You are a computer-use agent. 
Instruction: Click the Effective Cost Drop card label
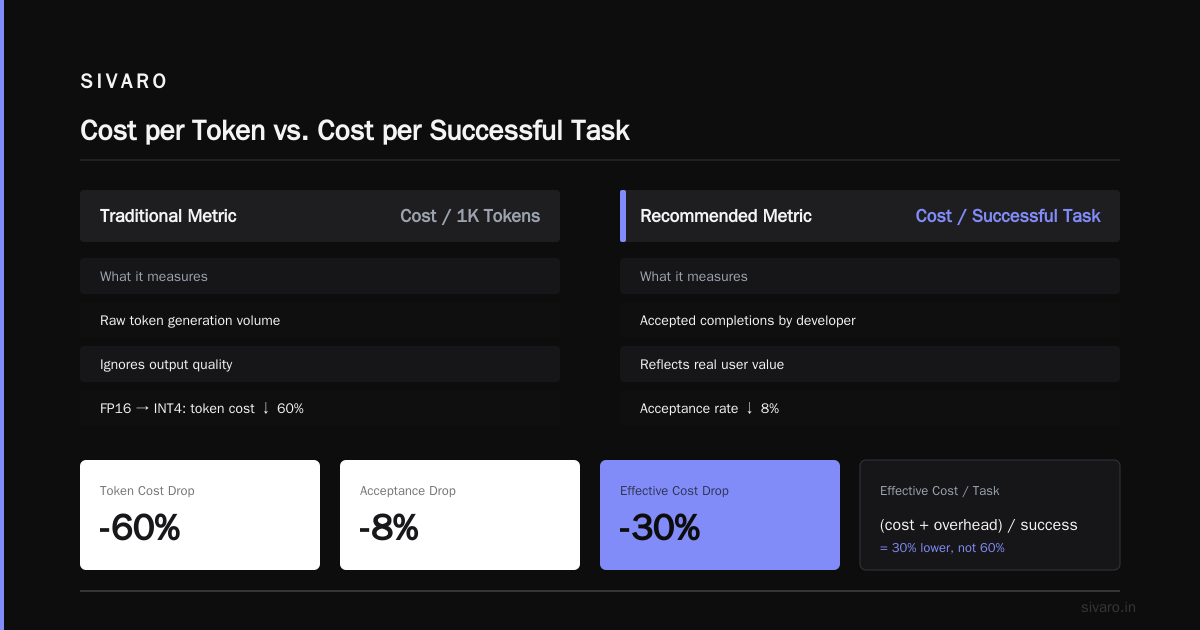[x=674, y=491]
